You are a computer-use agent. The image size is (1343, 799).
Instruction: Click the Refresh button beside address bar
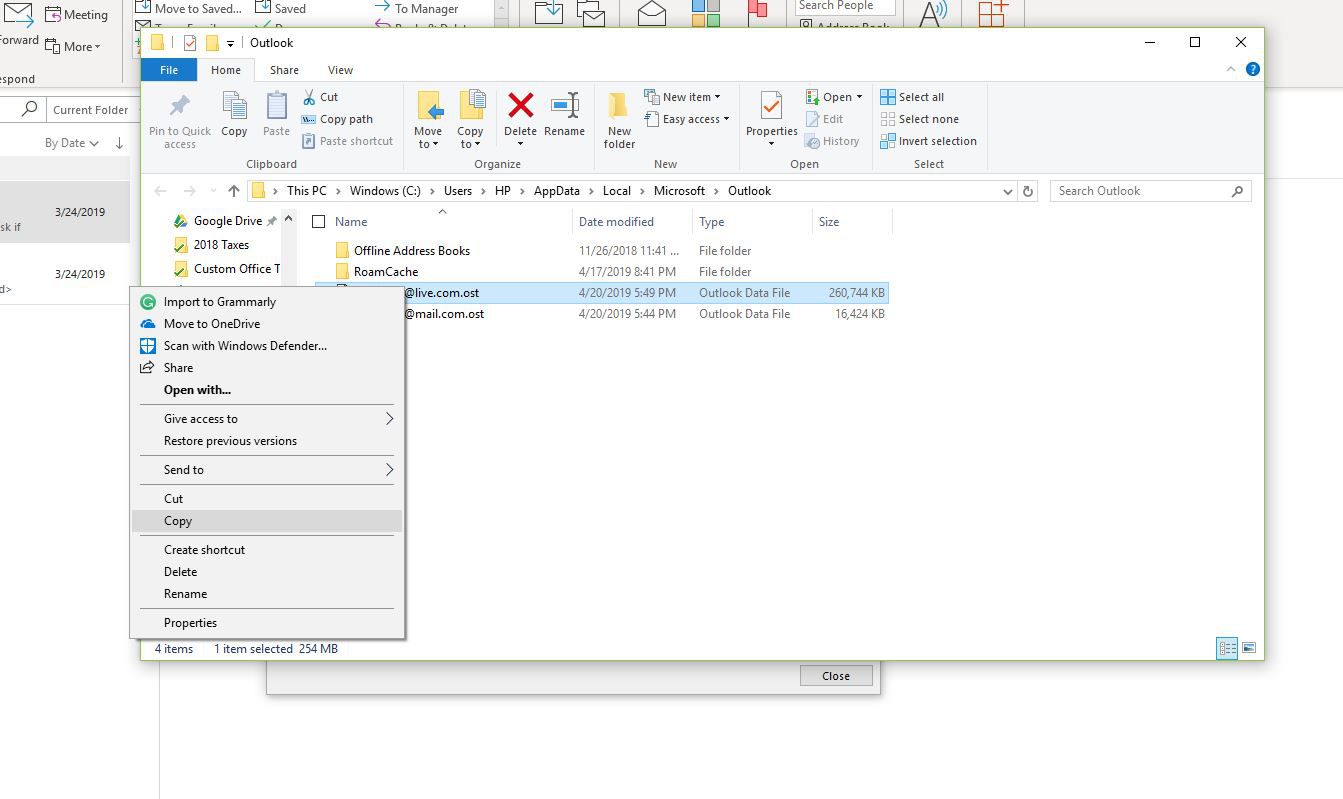click(x=1027, y=191)
